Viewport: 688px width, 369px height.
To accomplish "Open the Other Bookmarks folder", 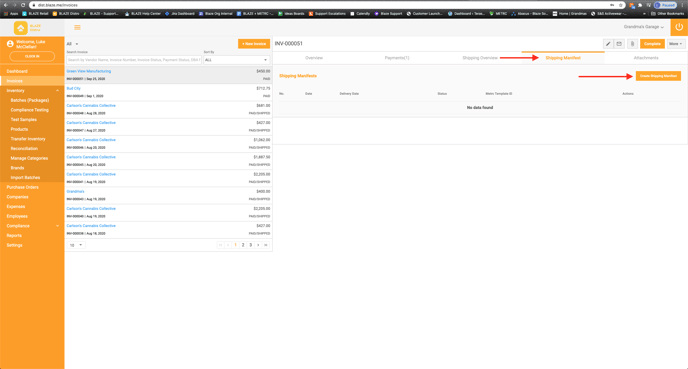I will coord(668,14).
